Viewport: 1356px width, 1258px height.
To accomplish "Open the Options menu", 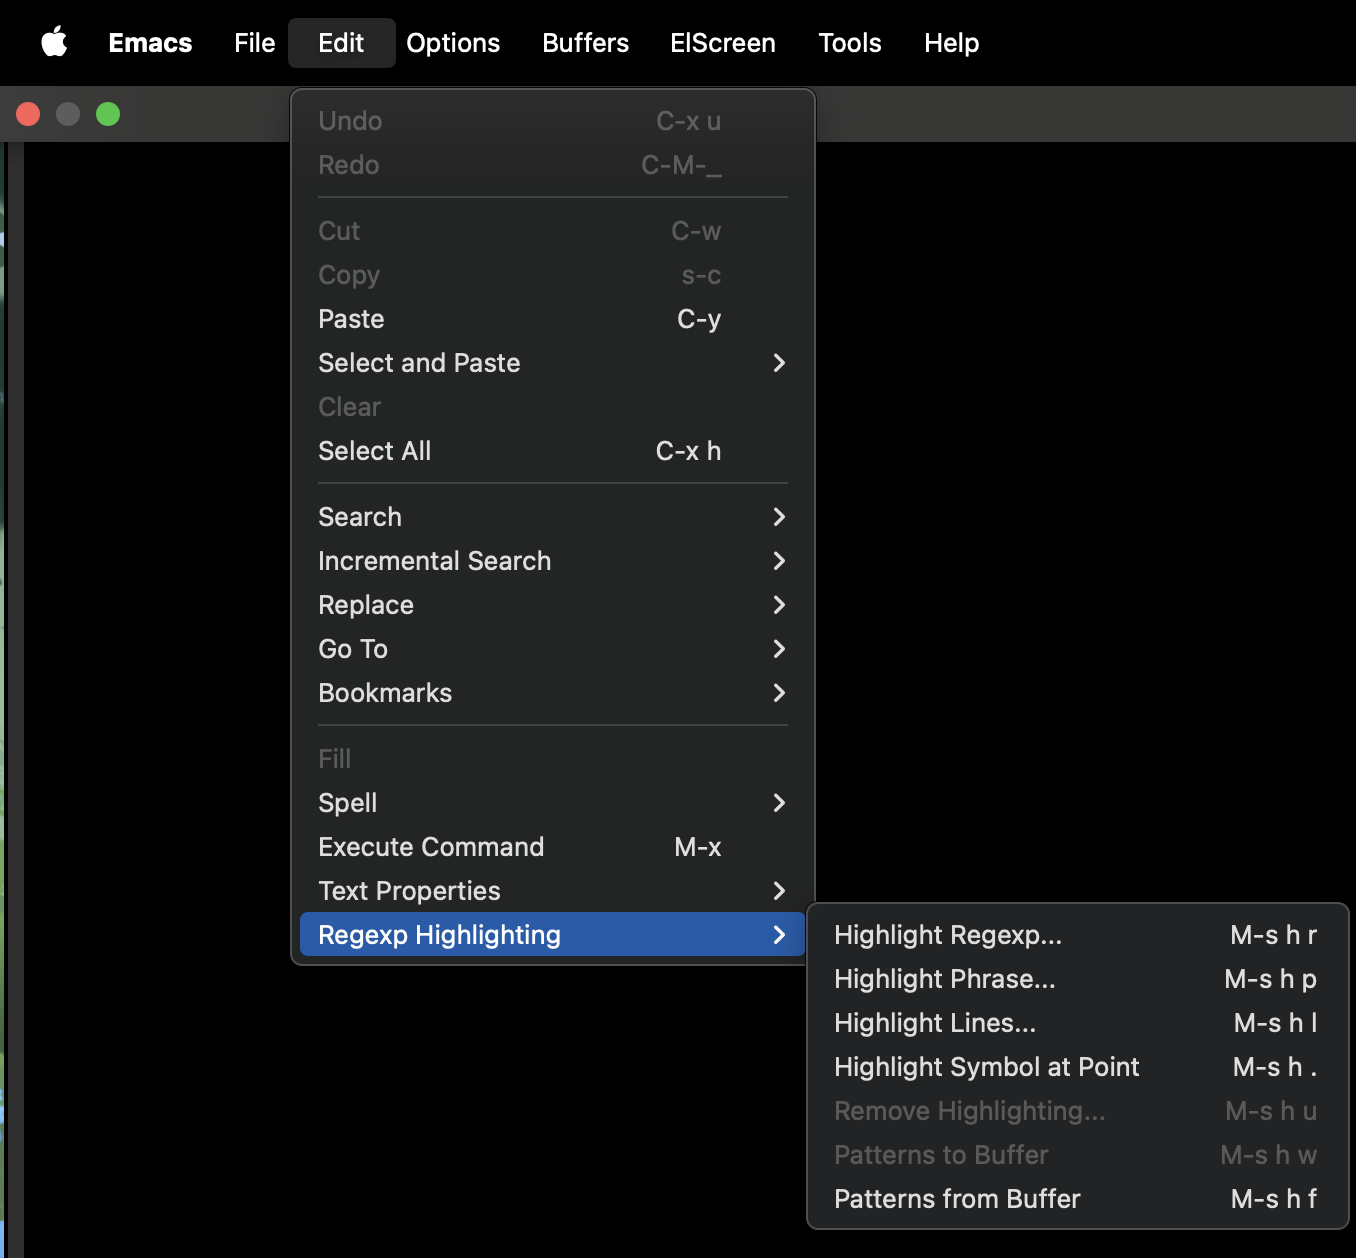I will coord(453,43).
